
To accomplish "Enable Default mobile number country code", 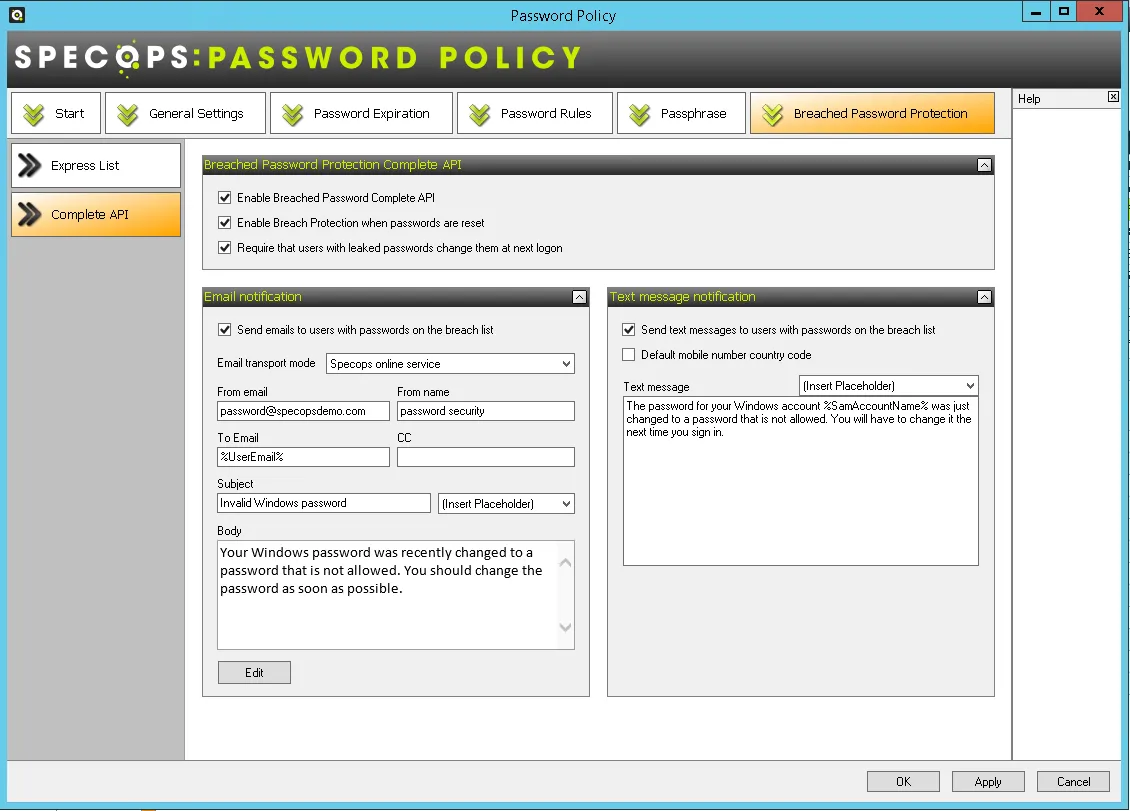I will [628, 355].
